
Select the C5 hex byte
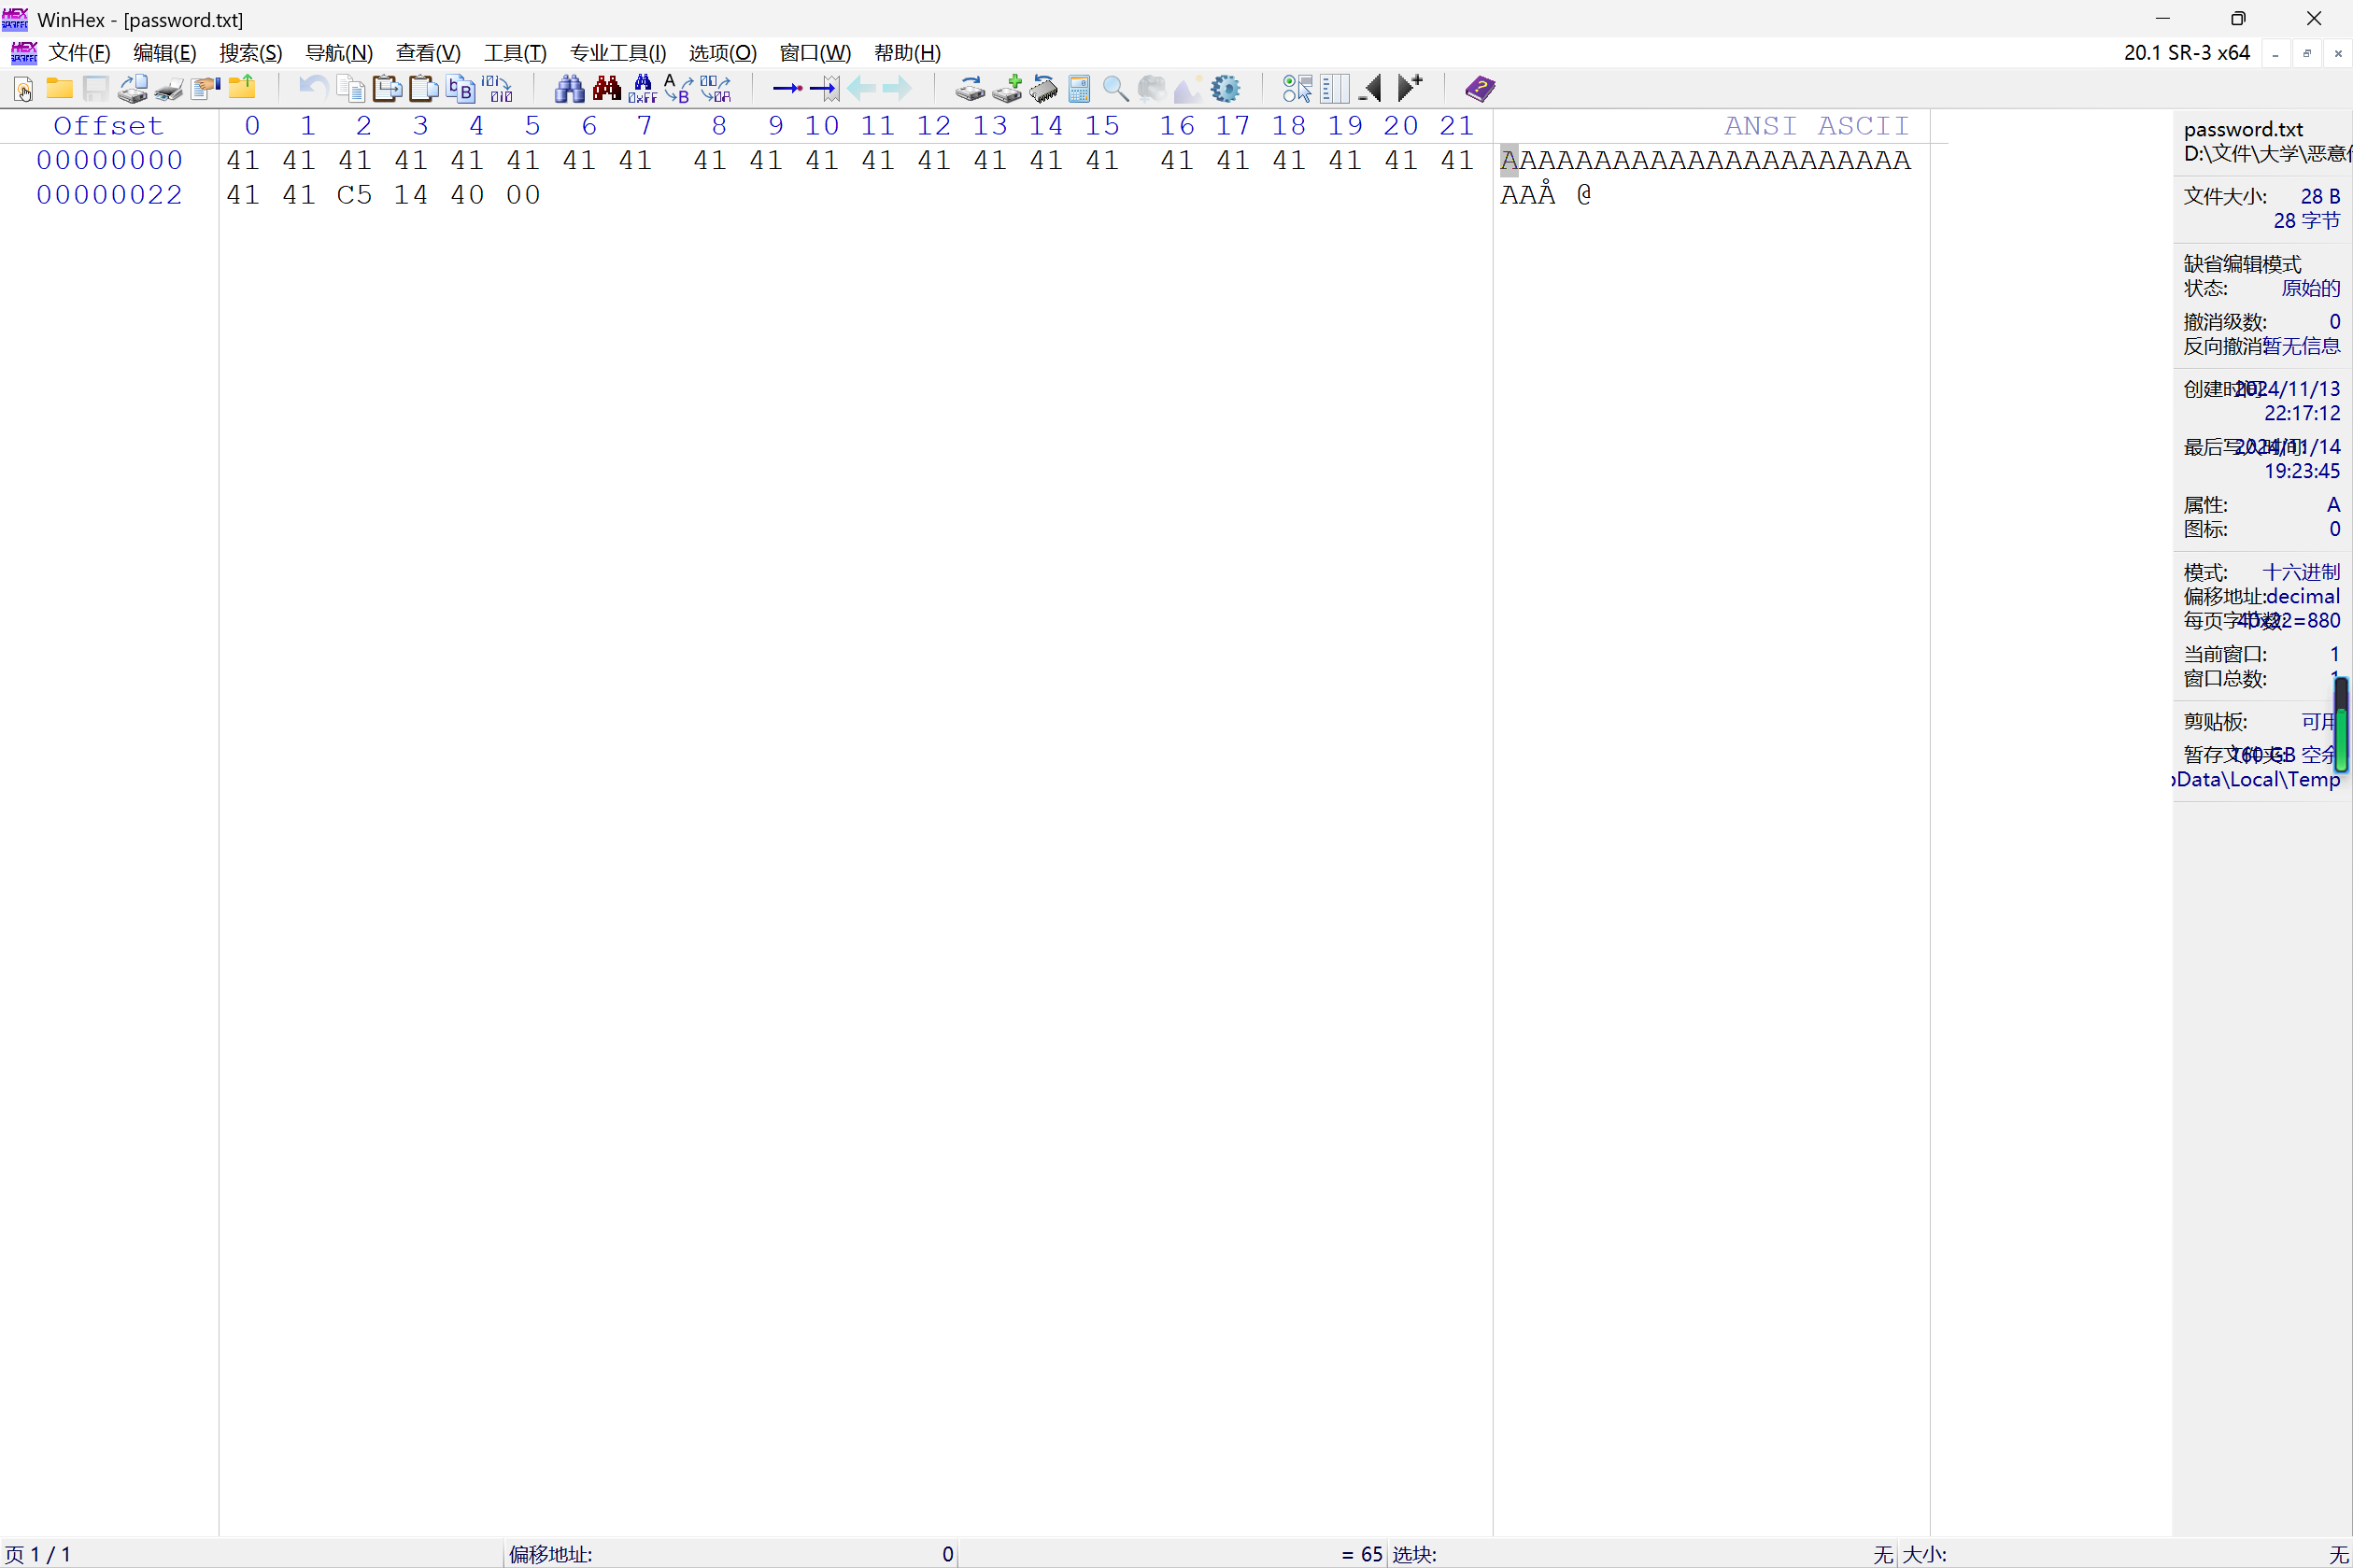tap(354, 195)
